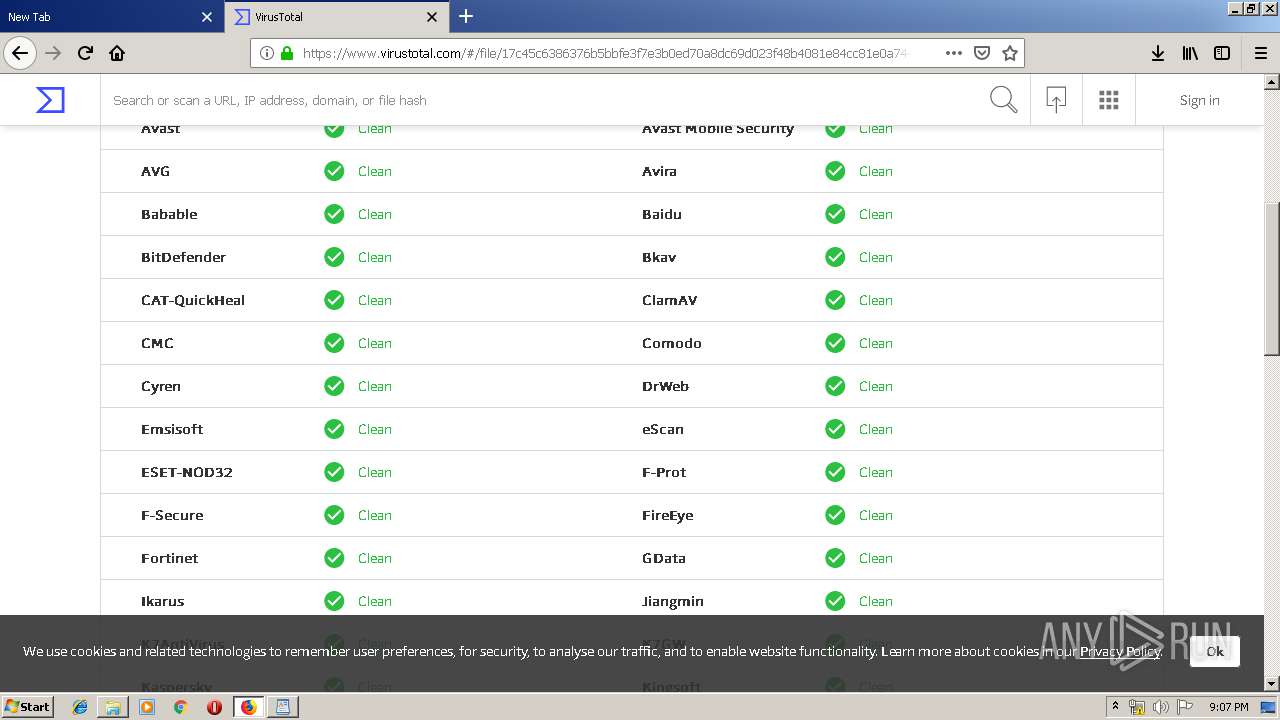Click the page vertical scrollbar thumb

[x=1271, y=278]
